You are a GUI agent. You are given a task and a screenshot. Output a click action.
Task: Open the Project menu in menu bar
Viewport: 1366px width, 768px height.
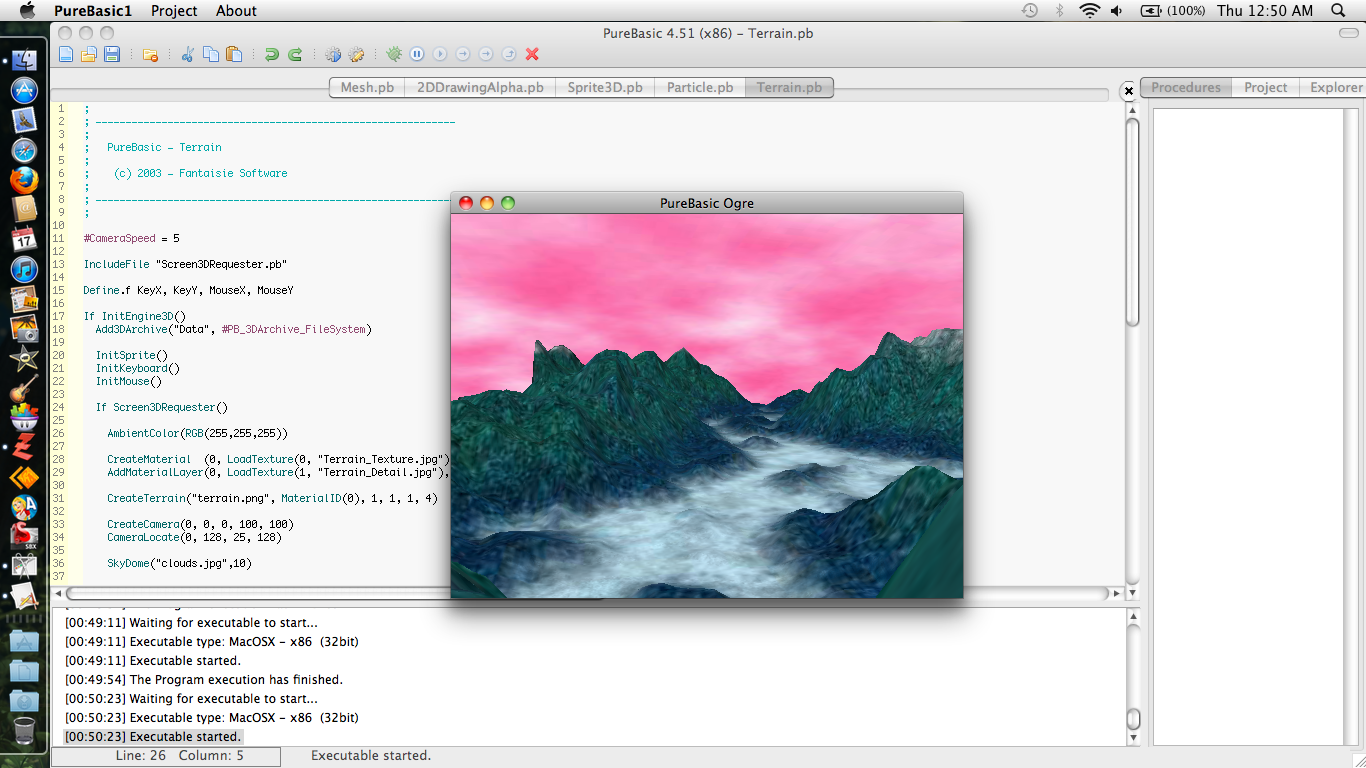click(x=174, y=11)
